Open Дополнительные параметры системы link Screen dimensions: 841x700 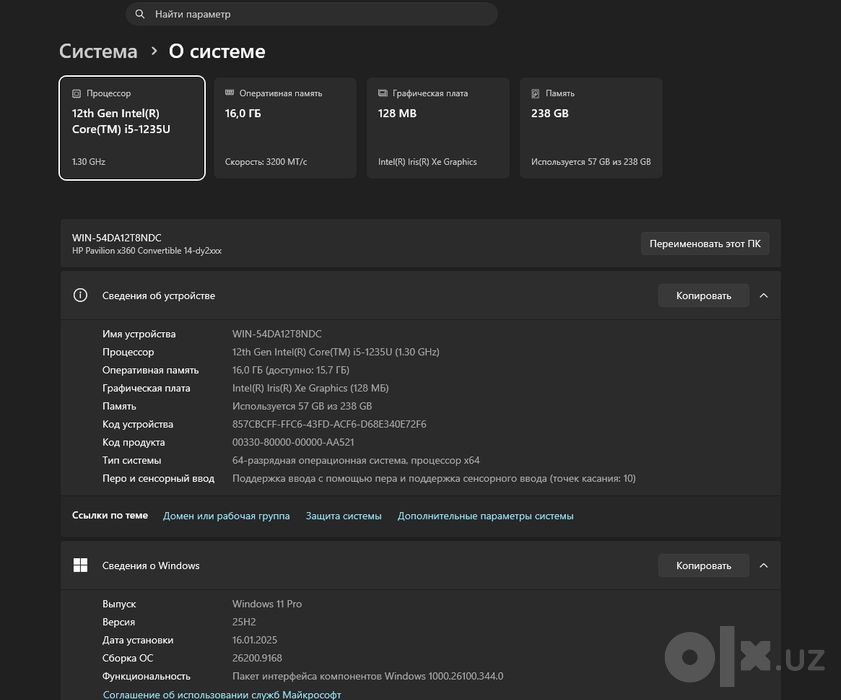point(485,515)
